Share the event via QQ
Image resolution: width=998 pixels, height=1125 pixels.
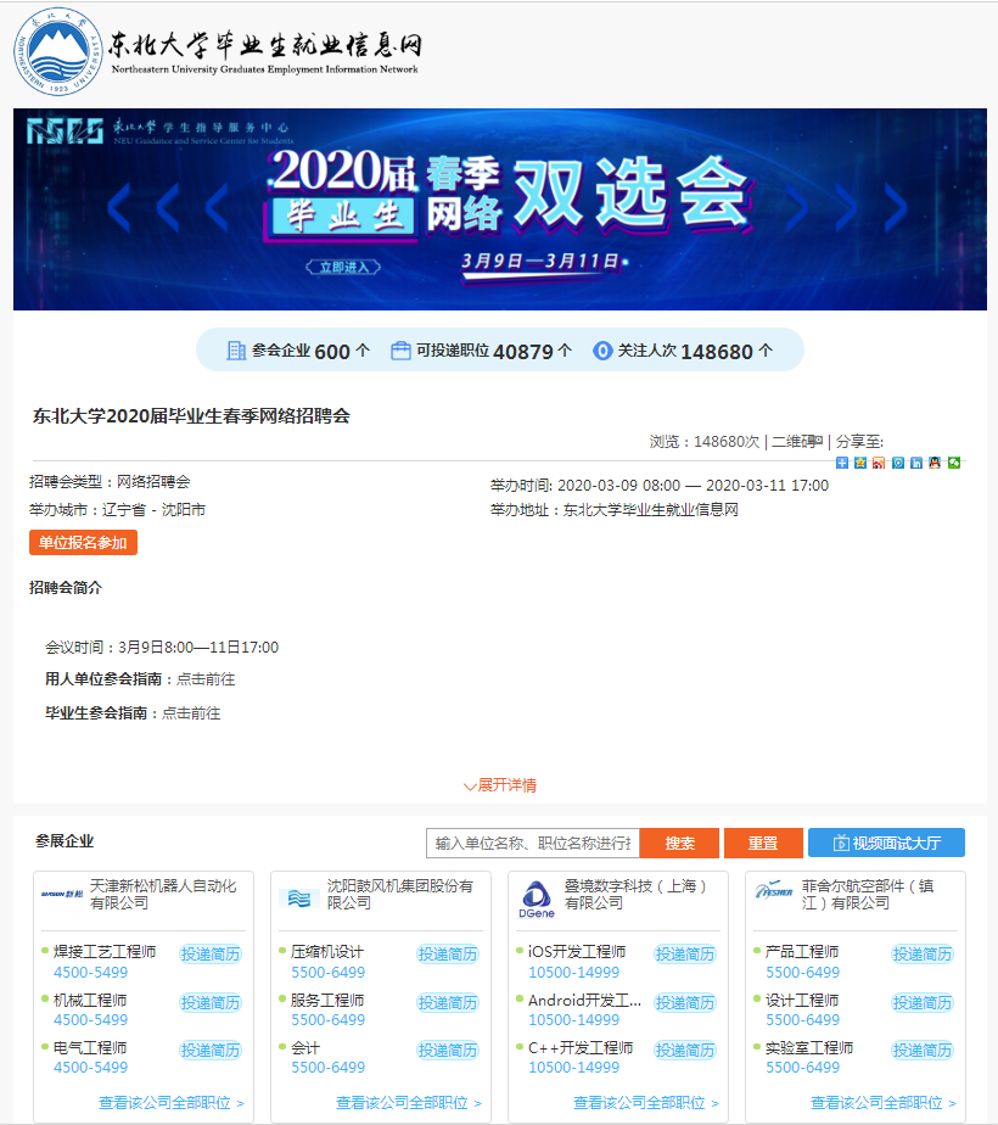click(x=934, y=462)
